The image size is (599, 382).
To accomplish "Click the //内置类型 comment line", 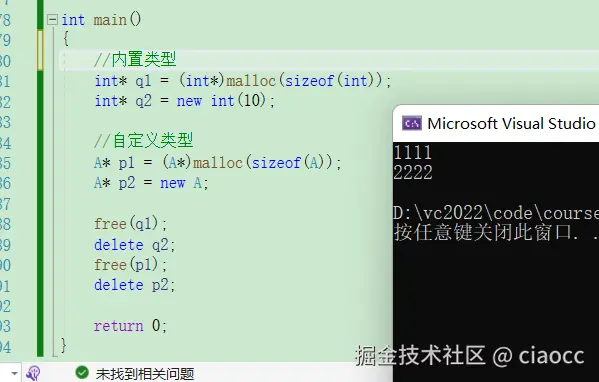I will click(135, 60).
